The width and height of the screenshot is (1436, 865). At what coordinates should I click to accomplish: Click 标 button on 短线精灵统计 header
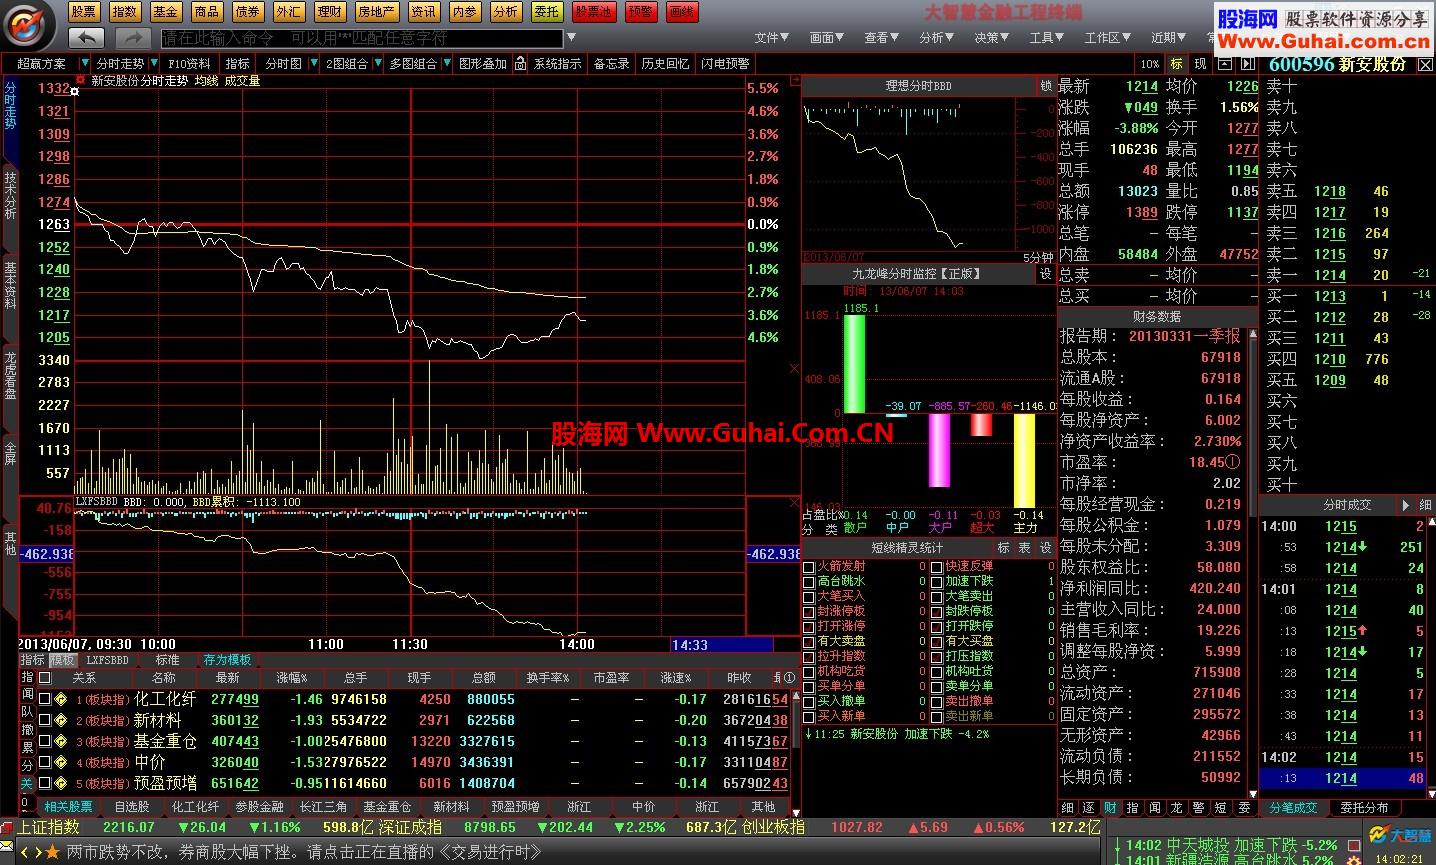click(x=1004, y=548)
